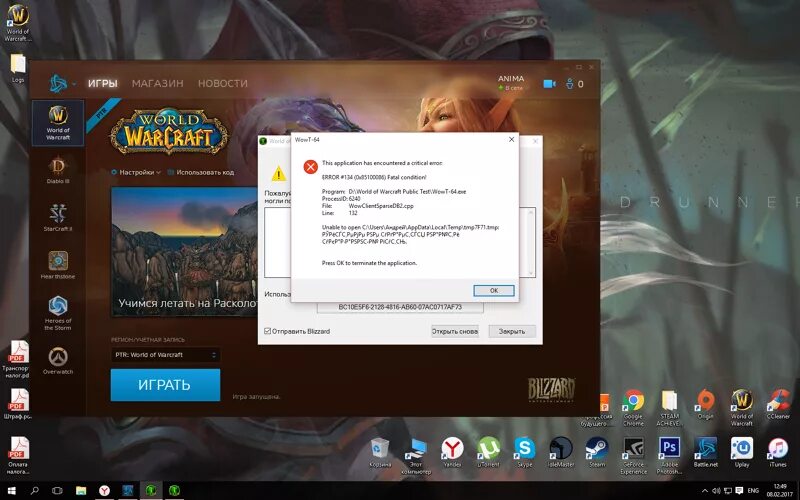800x500 pixels.
Task: Click the Blizzard Entertainment logo
Action: point(551,390)
